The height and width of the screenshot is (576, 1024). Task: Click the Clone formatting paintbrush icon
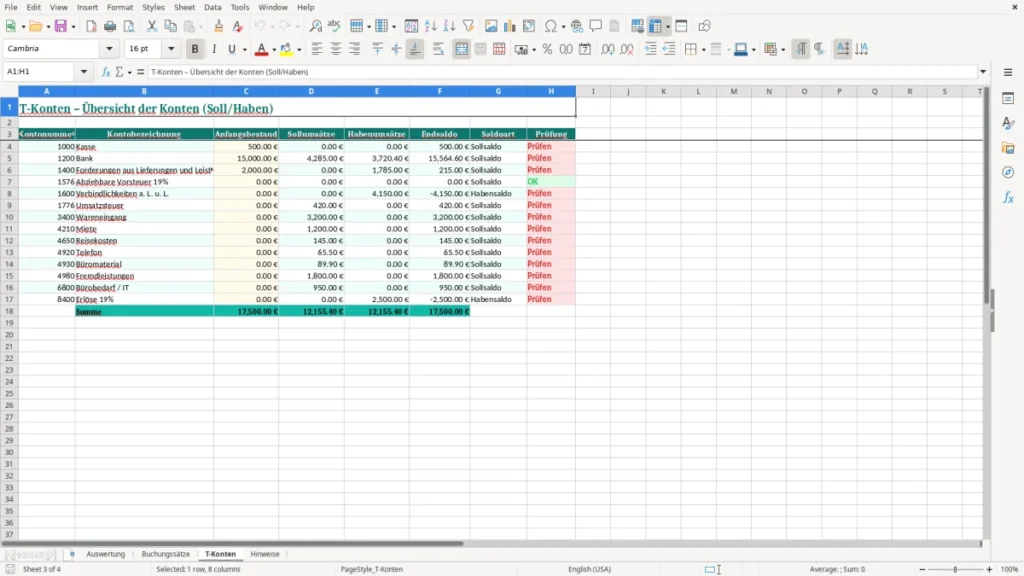(x=219, y=26)
